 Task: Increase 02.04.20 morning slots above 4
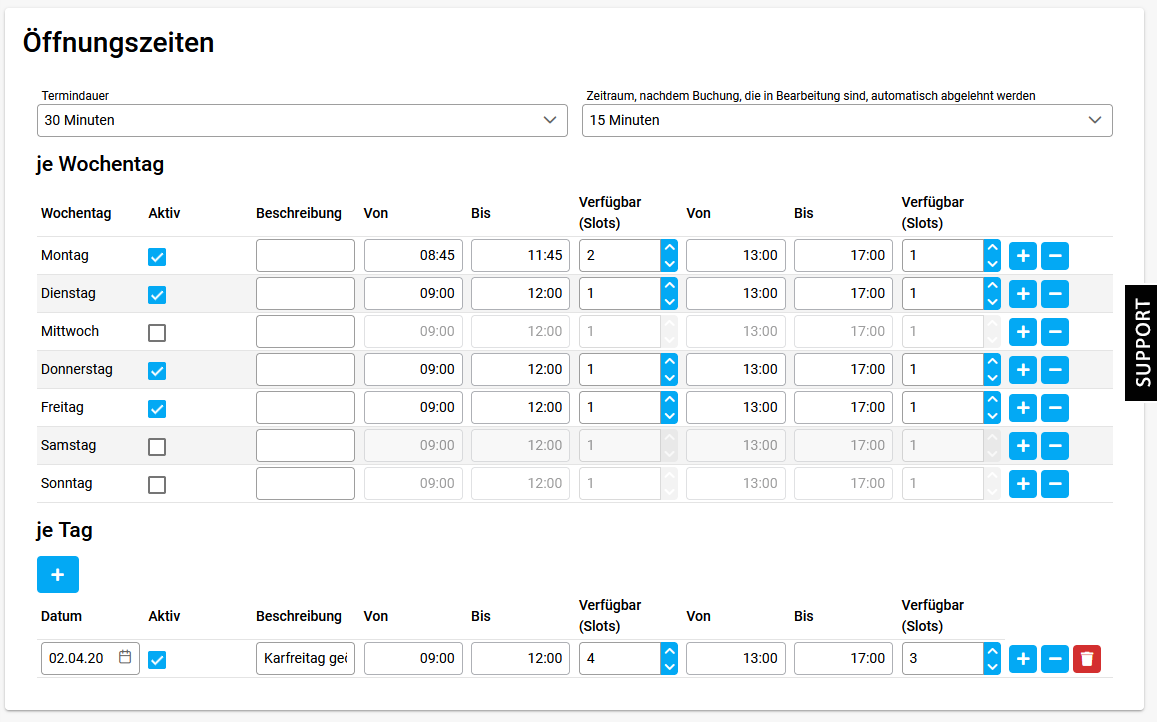pyautogui.click(x=669, y=650)
